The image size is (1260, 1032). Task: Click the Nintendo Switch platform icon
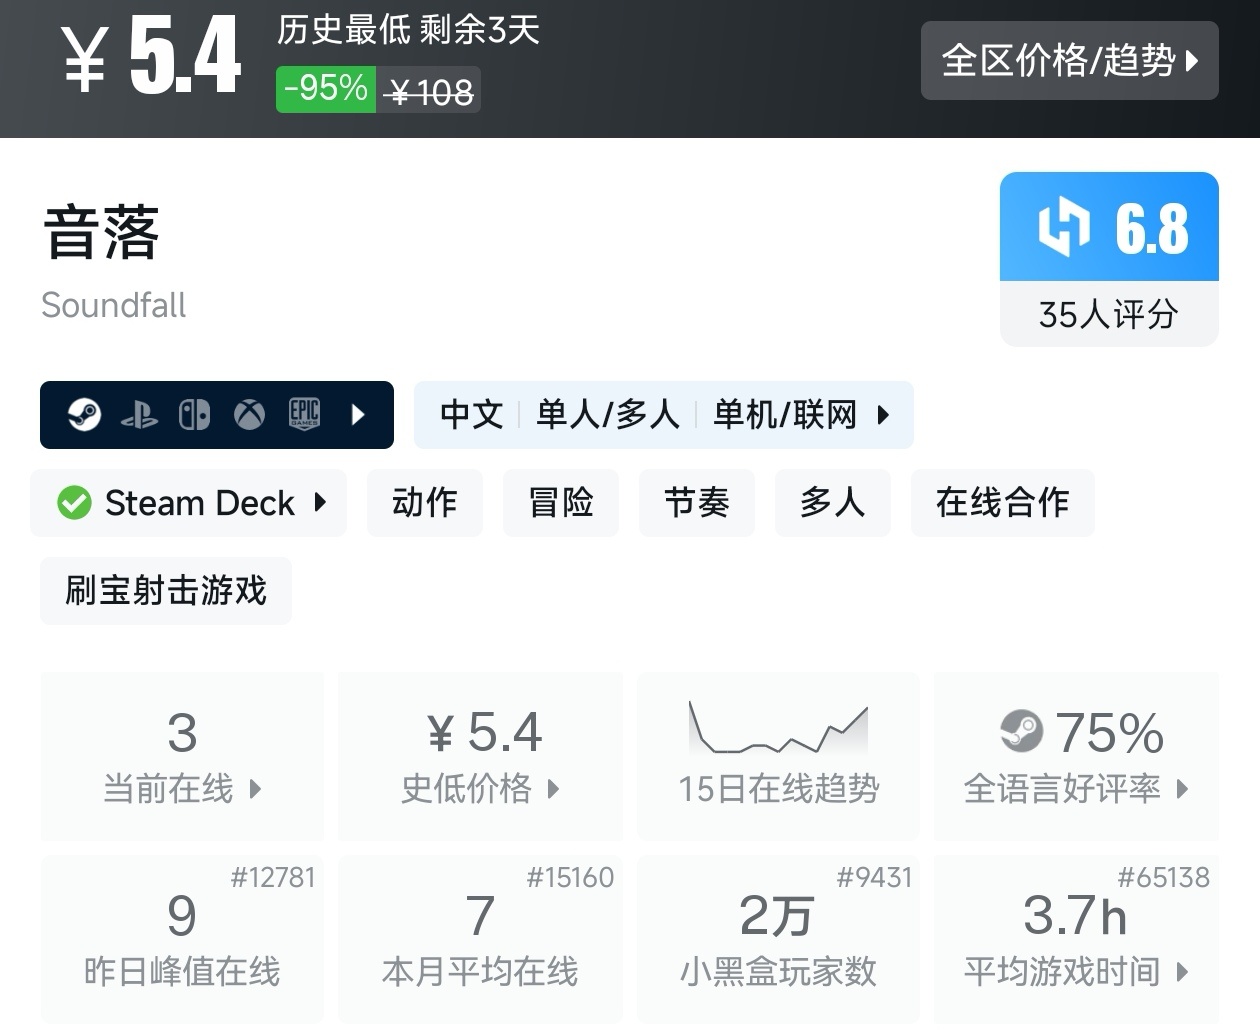(194, 414)
